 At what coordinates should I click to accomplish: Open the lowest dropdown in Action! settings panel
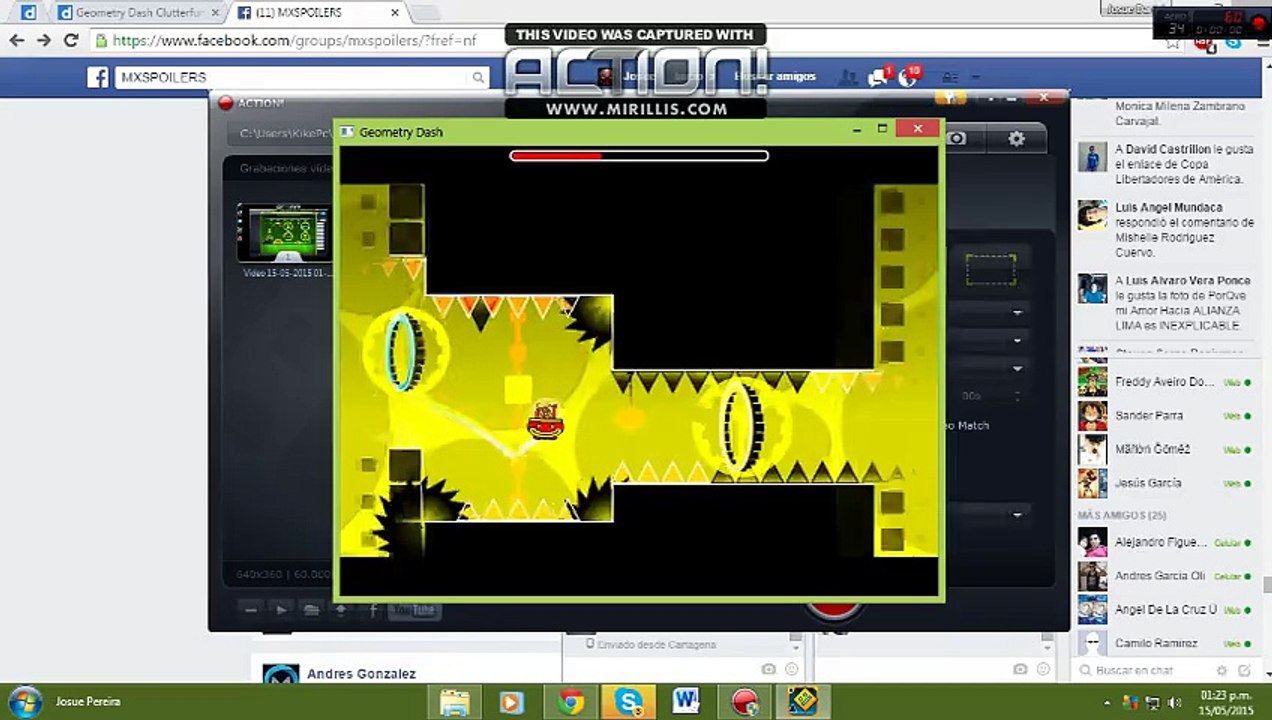point(1017,515)
